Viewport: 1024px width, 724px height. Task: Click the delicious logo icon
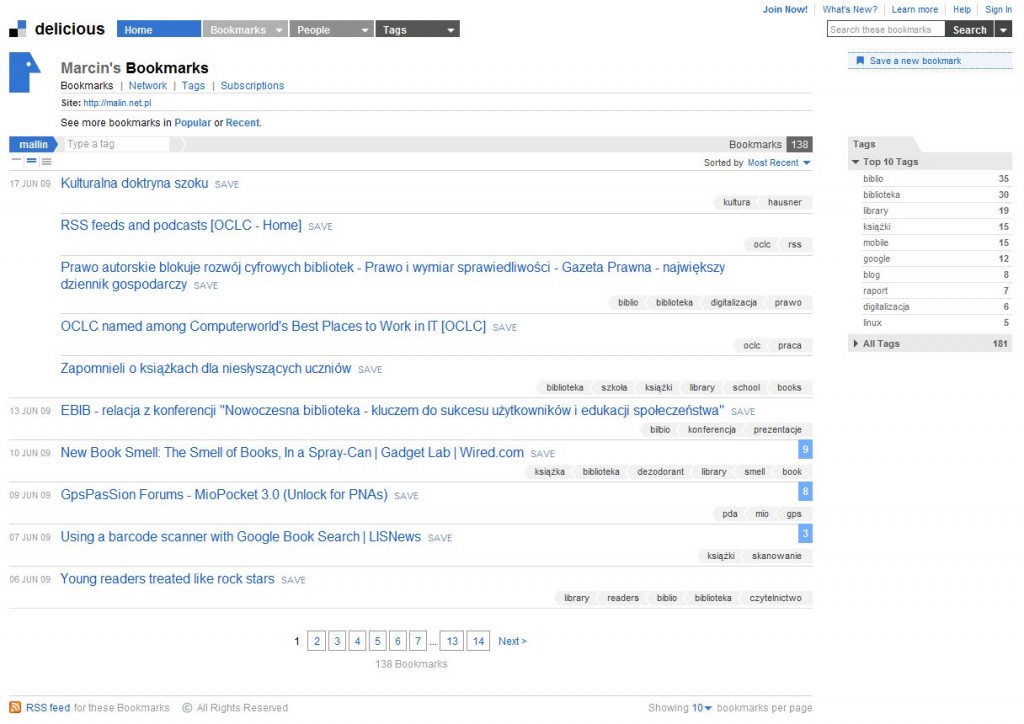18,29
